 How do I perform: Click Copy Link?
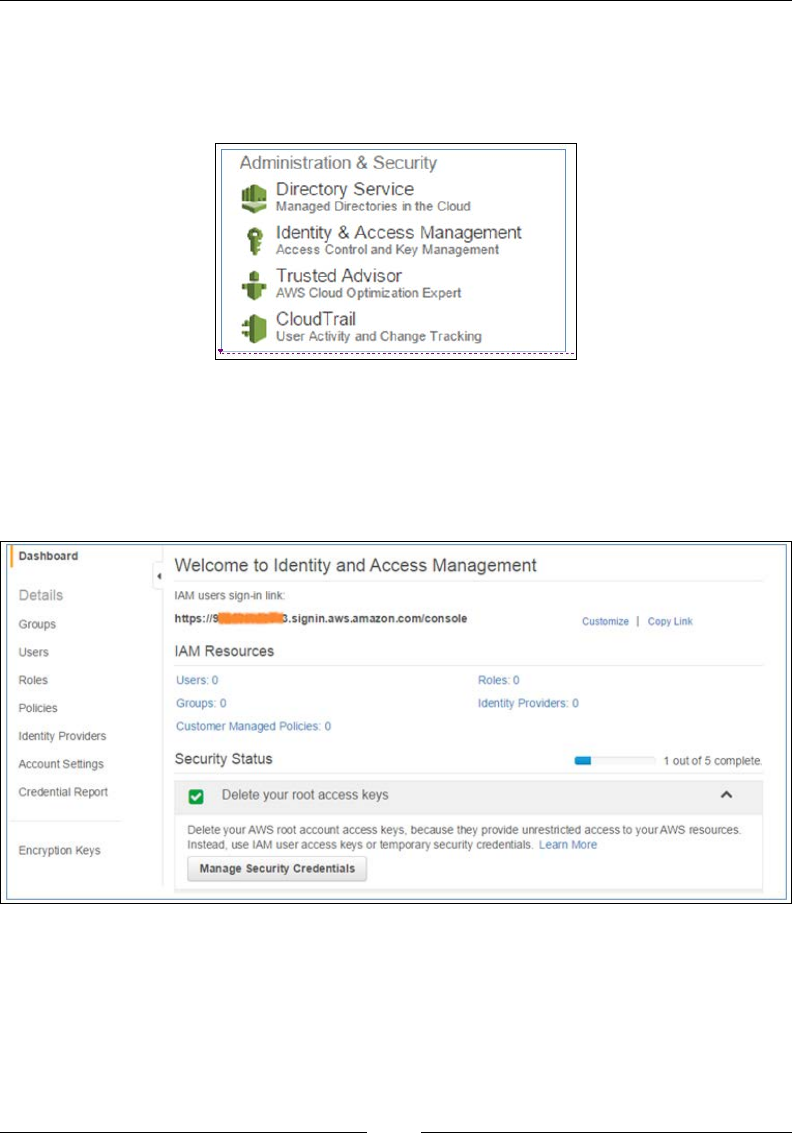(x=670, y=621)
